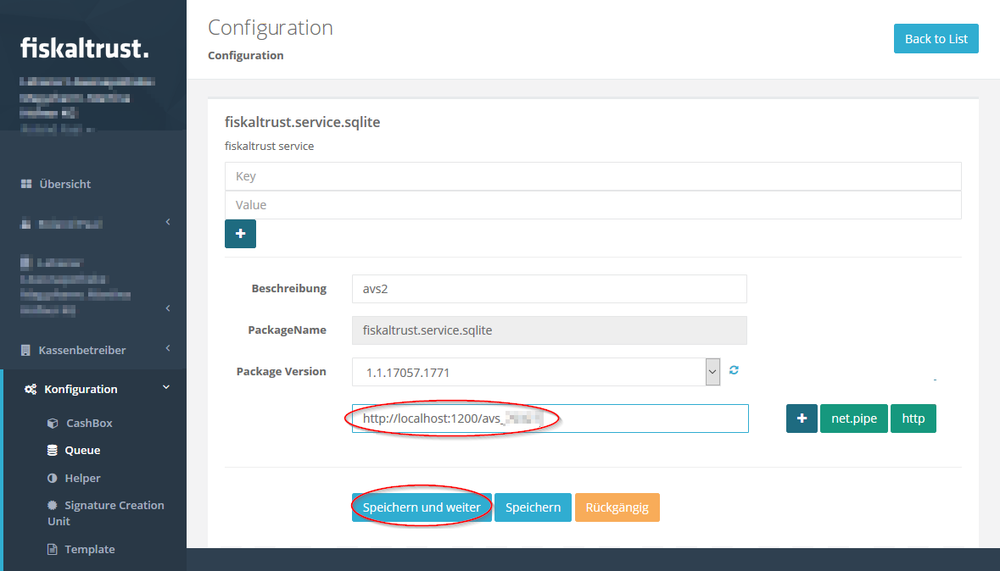The width and height of the screenshot is (1000, 571).
Task: Click the Back to List button
Action: [936, 39]
